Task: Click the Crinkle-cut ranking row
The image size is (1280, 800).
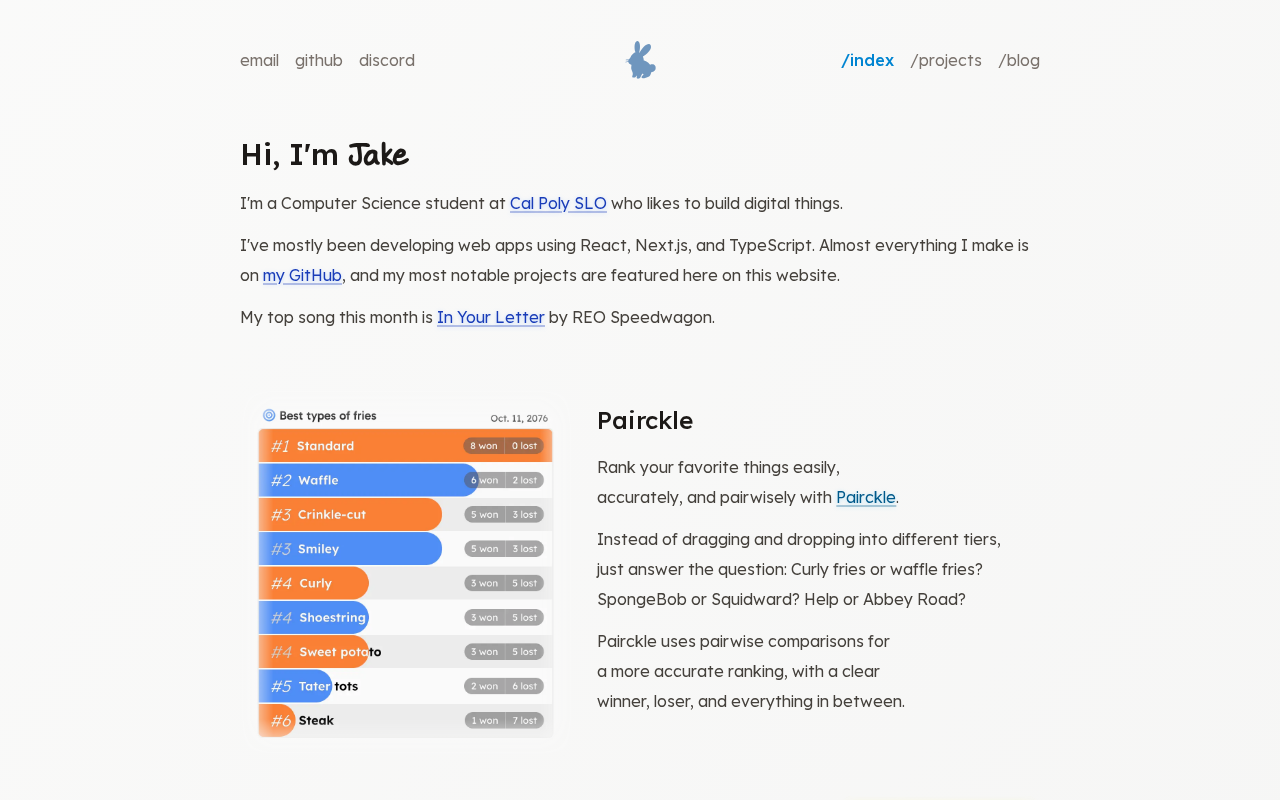Action: pyautogui.click(x=405, y=514)
